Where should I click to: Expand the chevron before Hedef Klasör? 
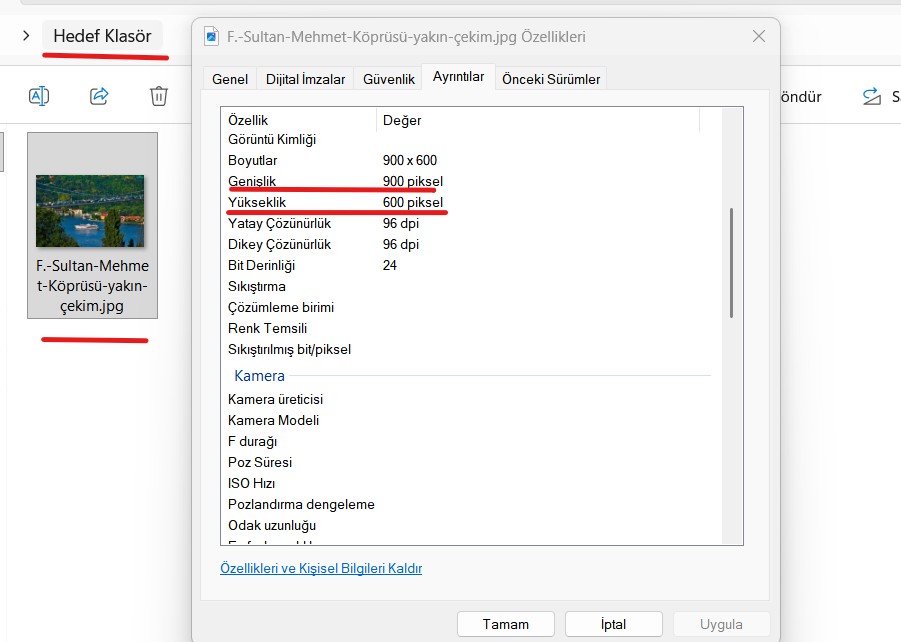click(x=25, y=36)
